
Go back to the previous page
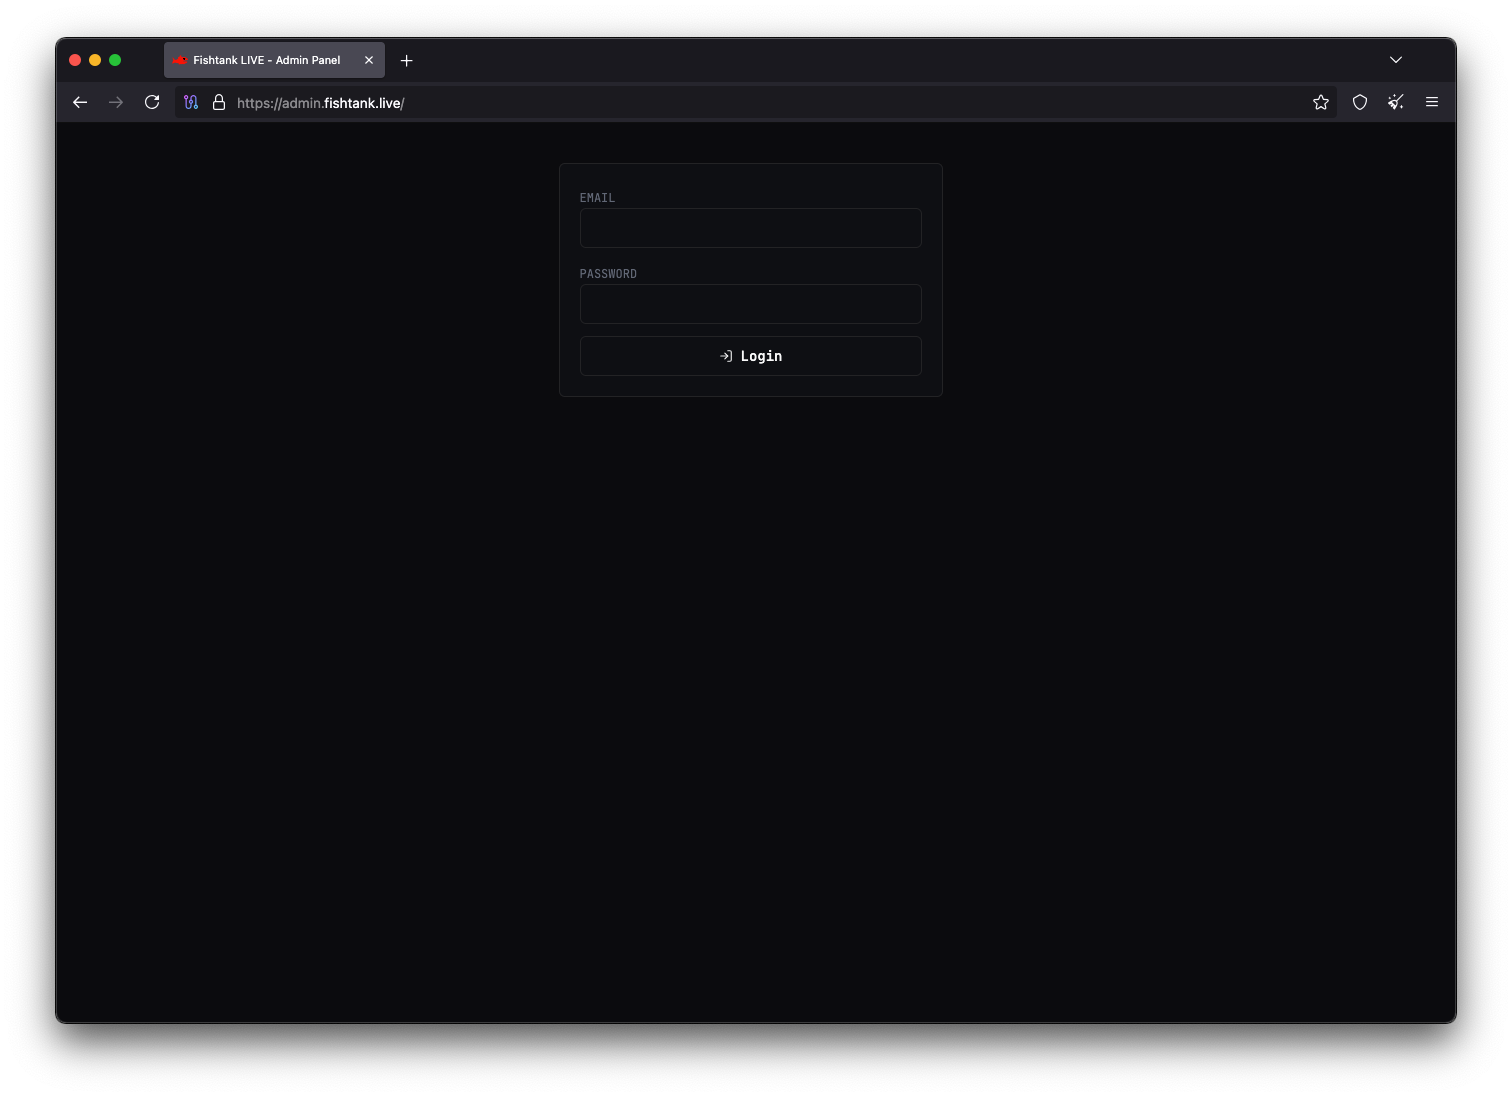[80, 102]
